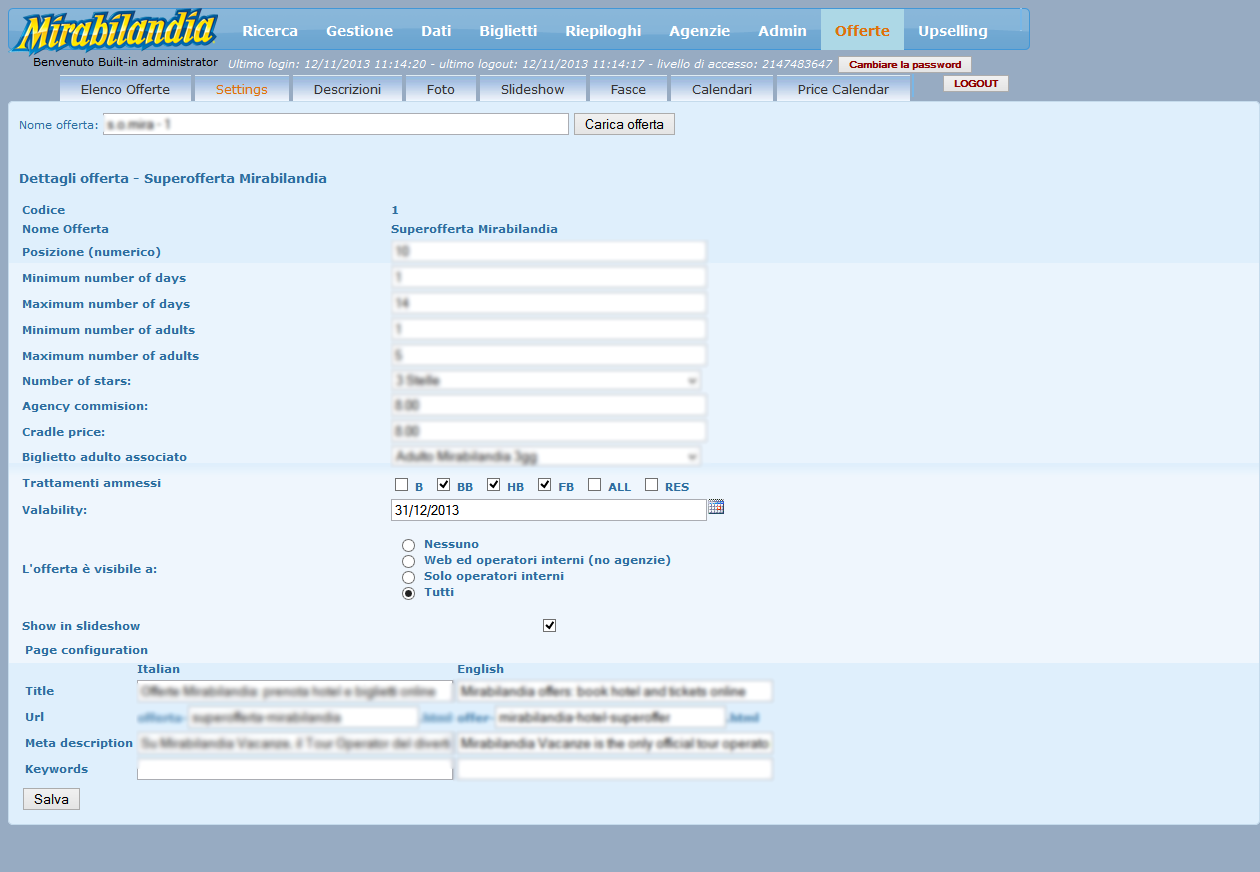
Task: Open the Number of stars dropdown
Action: (x=546, y=380)
